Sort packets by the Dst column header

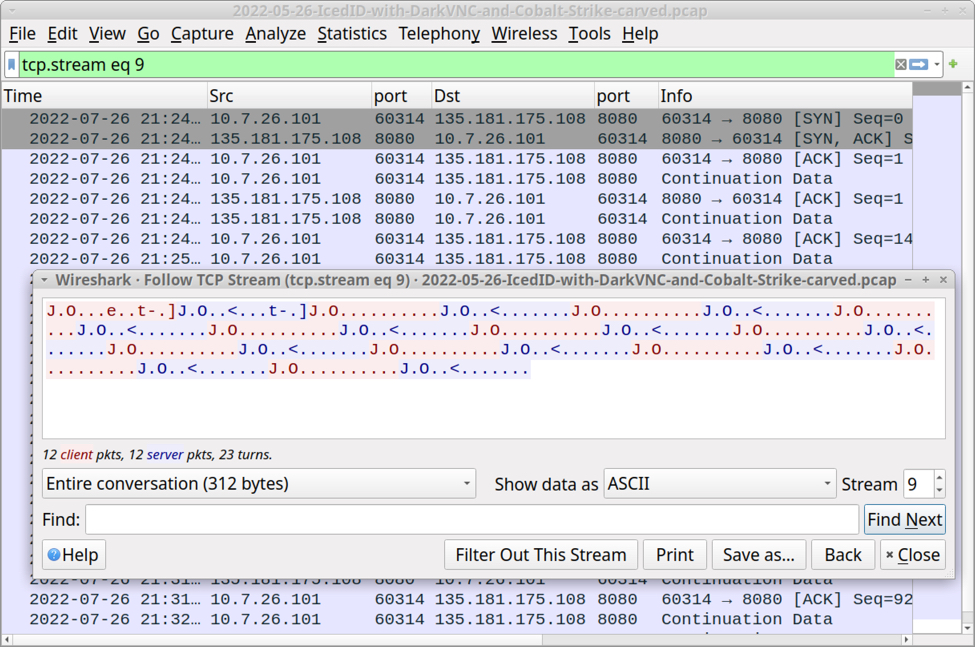513,96
